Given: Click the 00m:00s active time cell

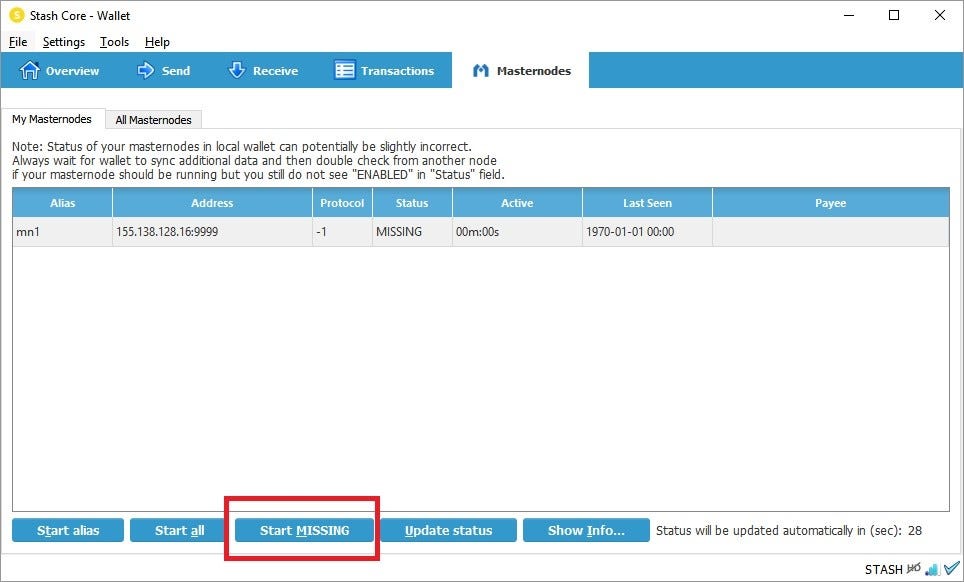Looking at the screenshot, I should point(517,232).
